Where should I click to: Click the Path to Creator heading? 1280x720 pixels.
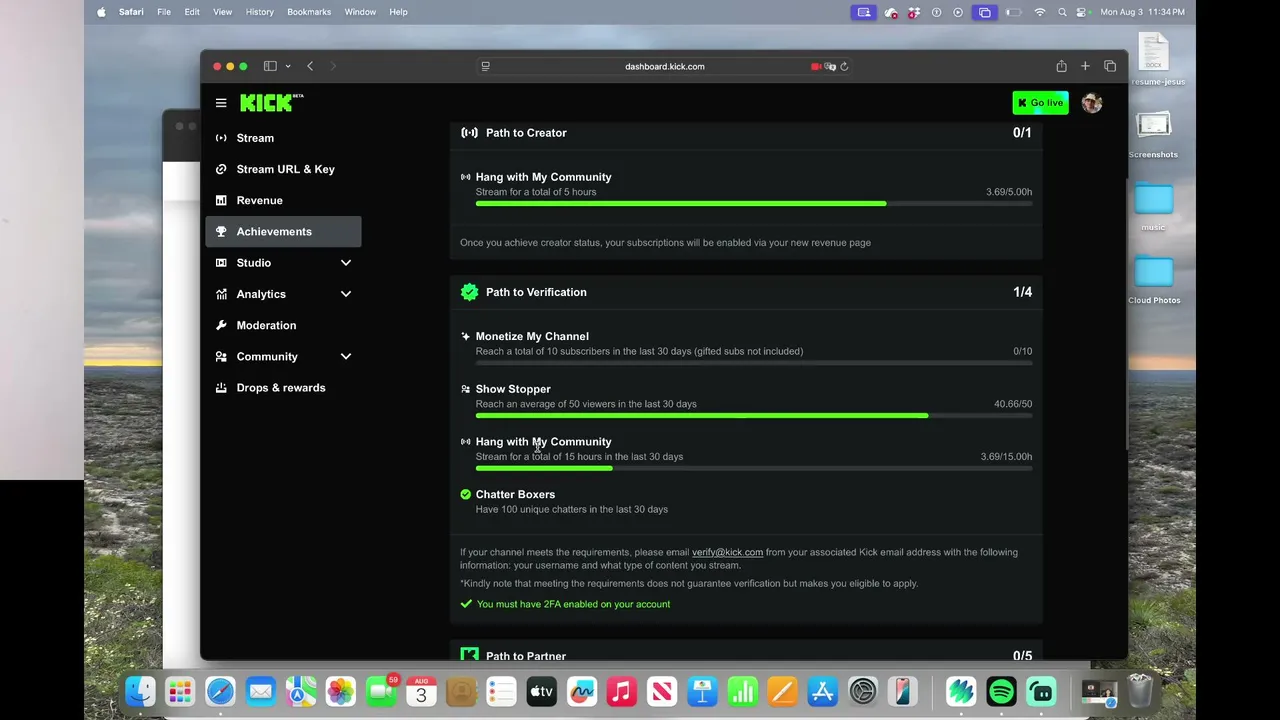pyautogui.click(x=526, y=133)
